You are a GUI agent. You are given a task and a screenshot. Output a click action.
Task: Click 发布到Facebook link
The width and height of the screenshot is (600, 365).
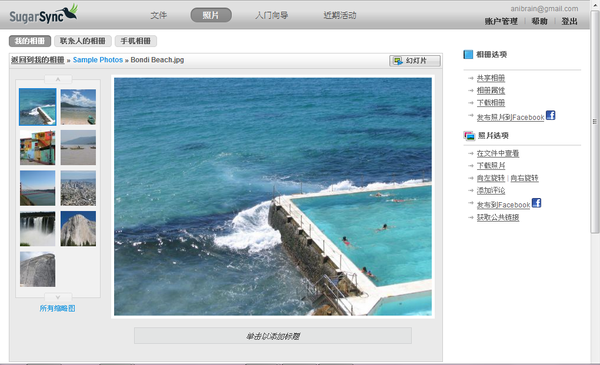point(503,205)
